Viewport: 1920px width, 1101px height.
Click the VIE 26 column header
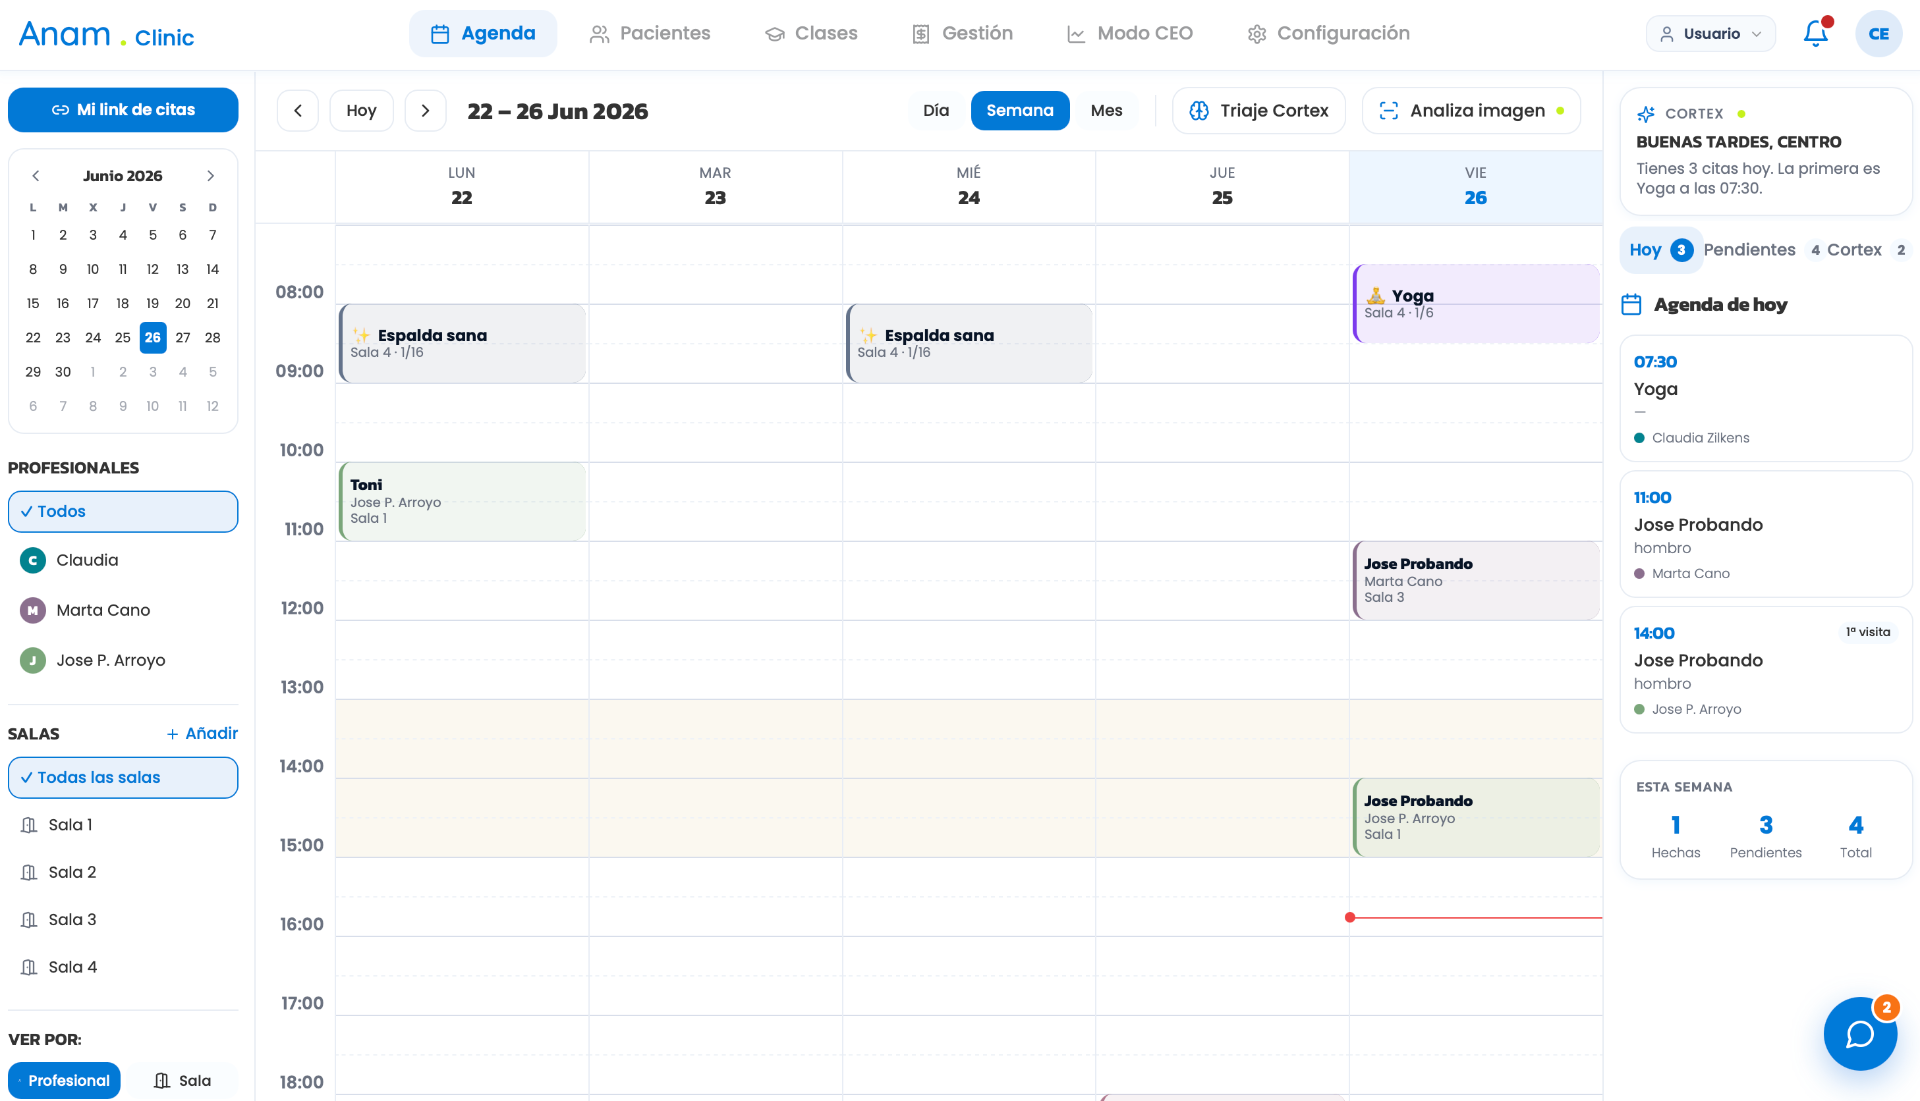tap(1476, 187)
